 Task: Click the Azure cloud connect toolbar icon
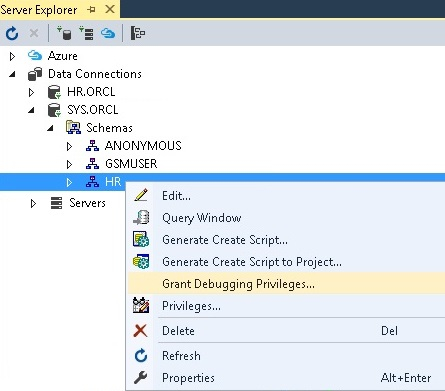click(x=108, y=33)
